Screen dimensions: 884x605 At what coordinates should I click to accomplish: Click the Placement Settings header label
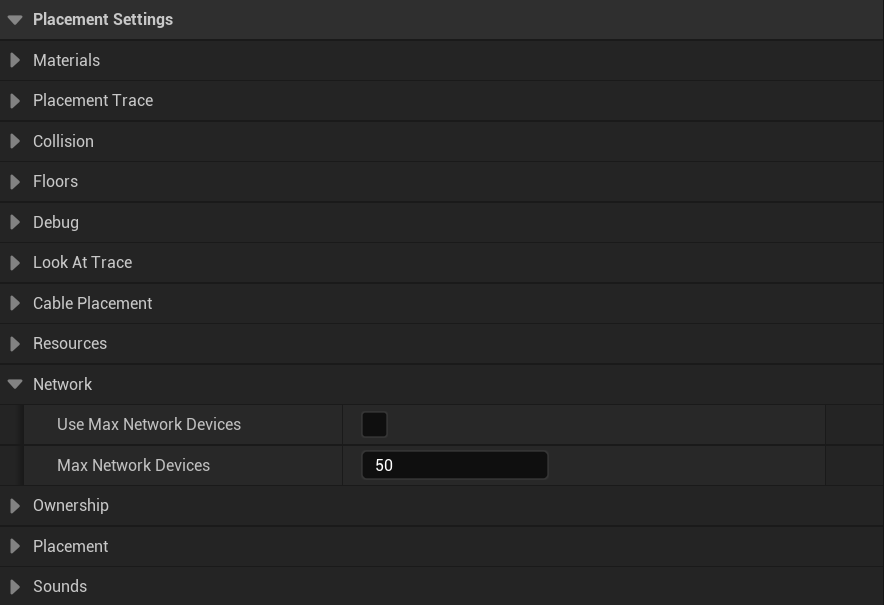(103, 20)
